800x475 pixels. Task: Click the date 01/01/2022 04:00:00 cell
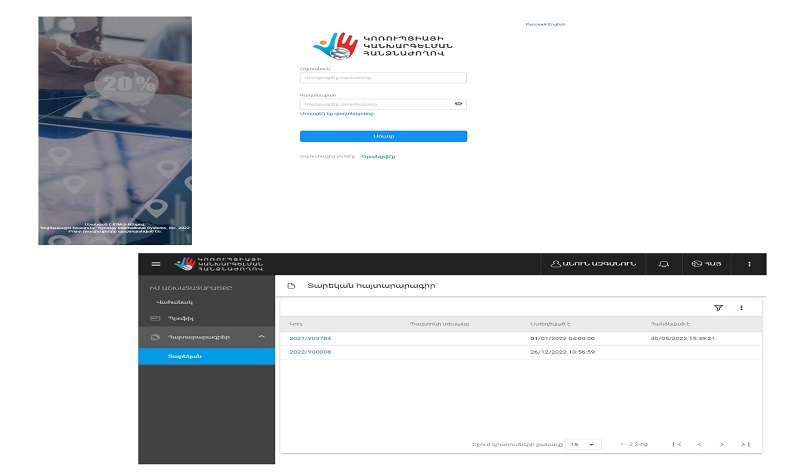[562, 338]
